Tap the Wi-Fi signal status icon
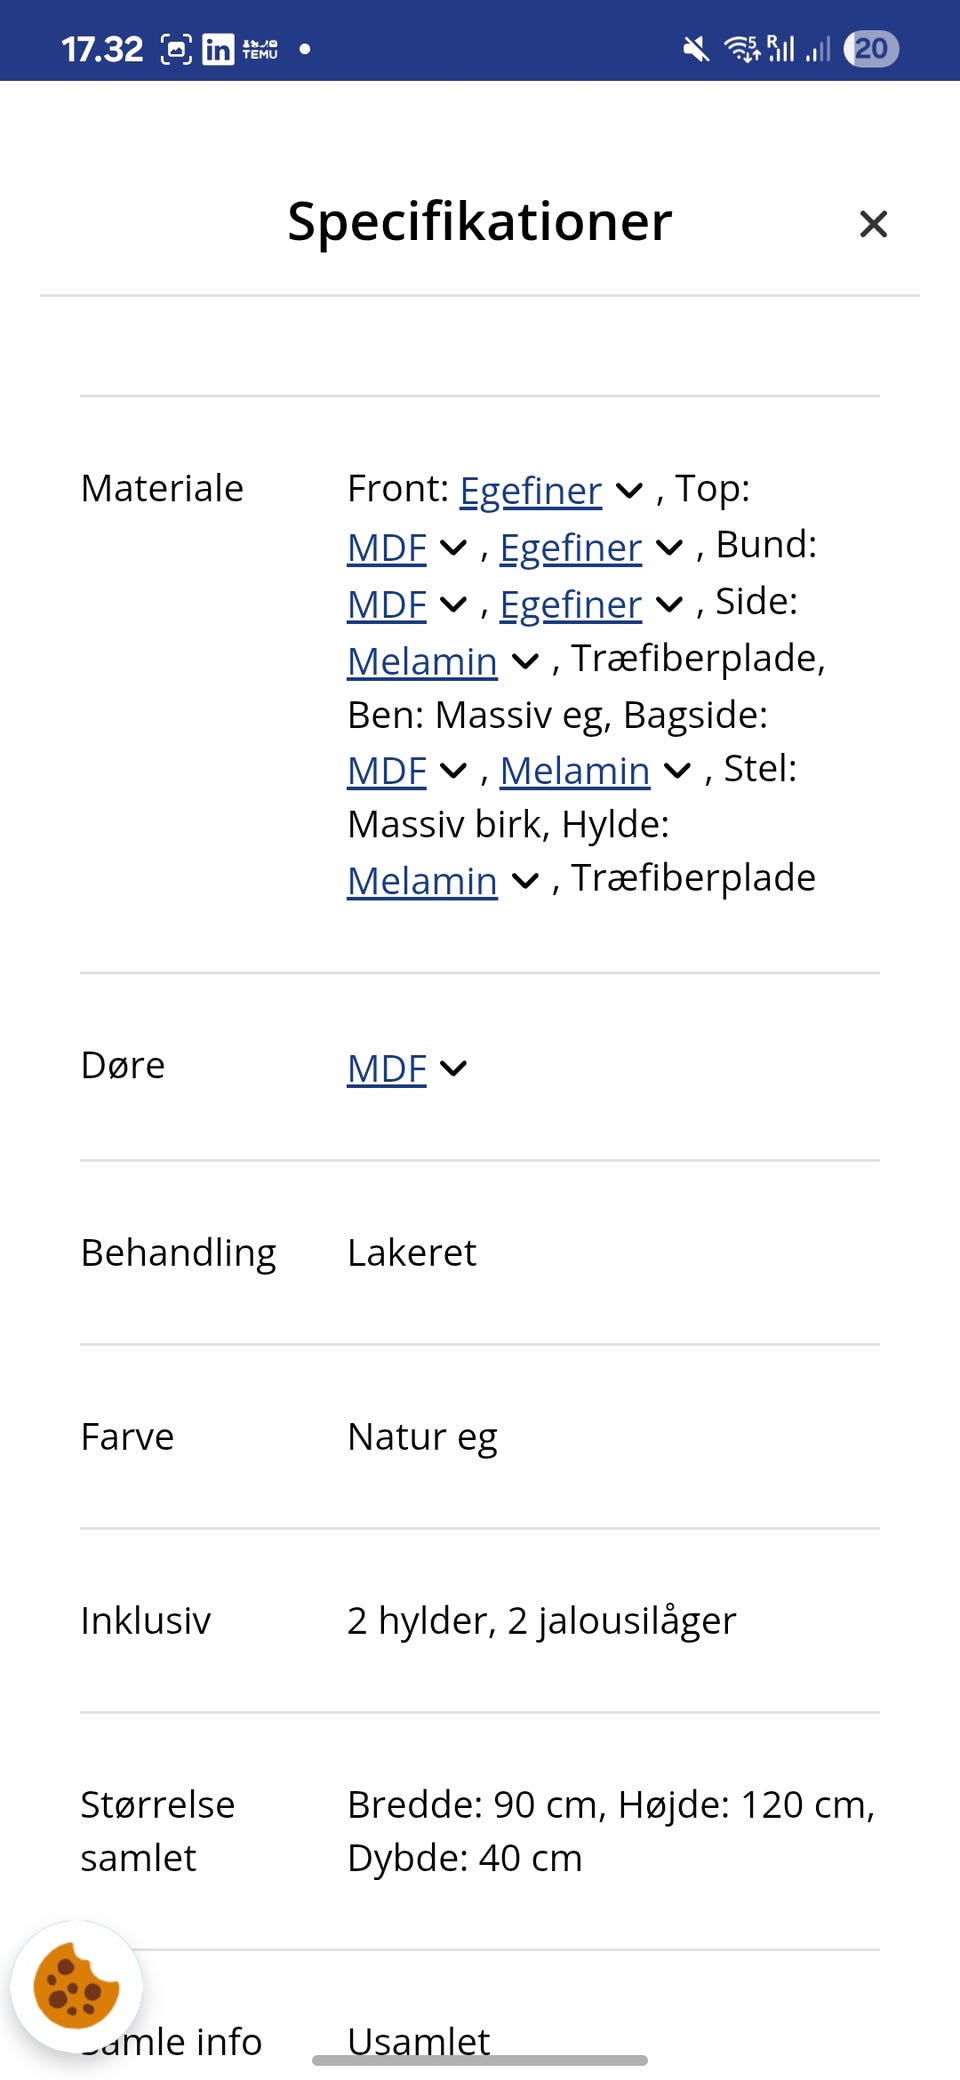The height and width of the screenshot is (2080, 960). [742, 49]
